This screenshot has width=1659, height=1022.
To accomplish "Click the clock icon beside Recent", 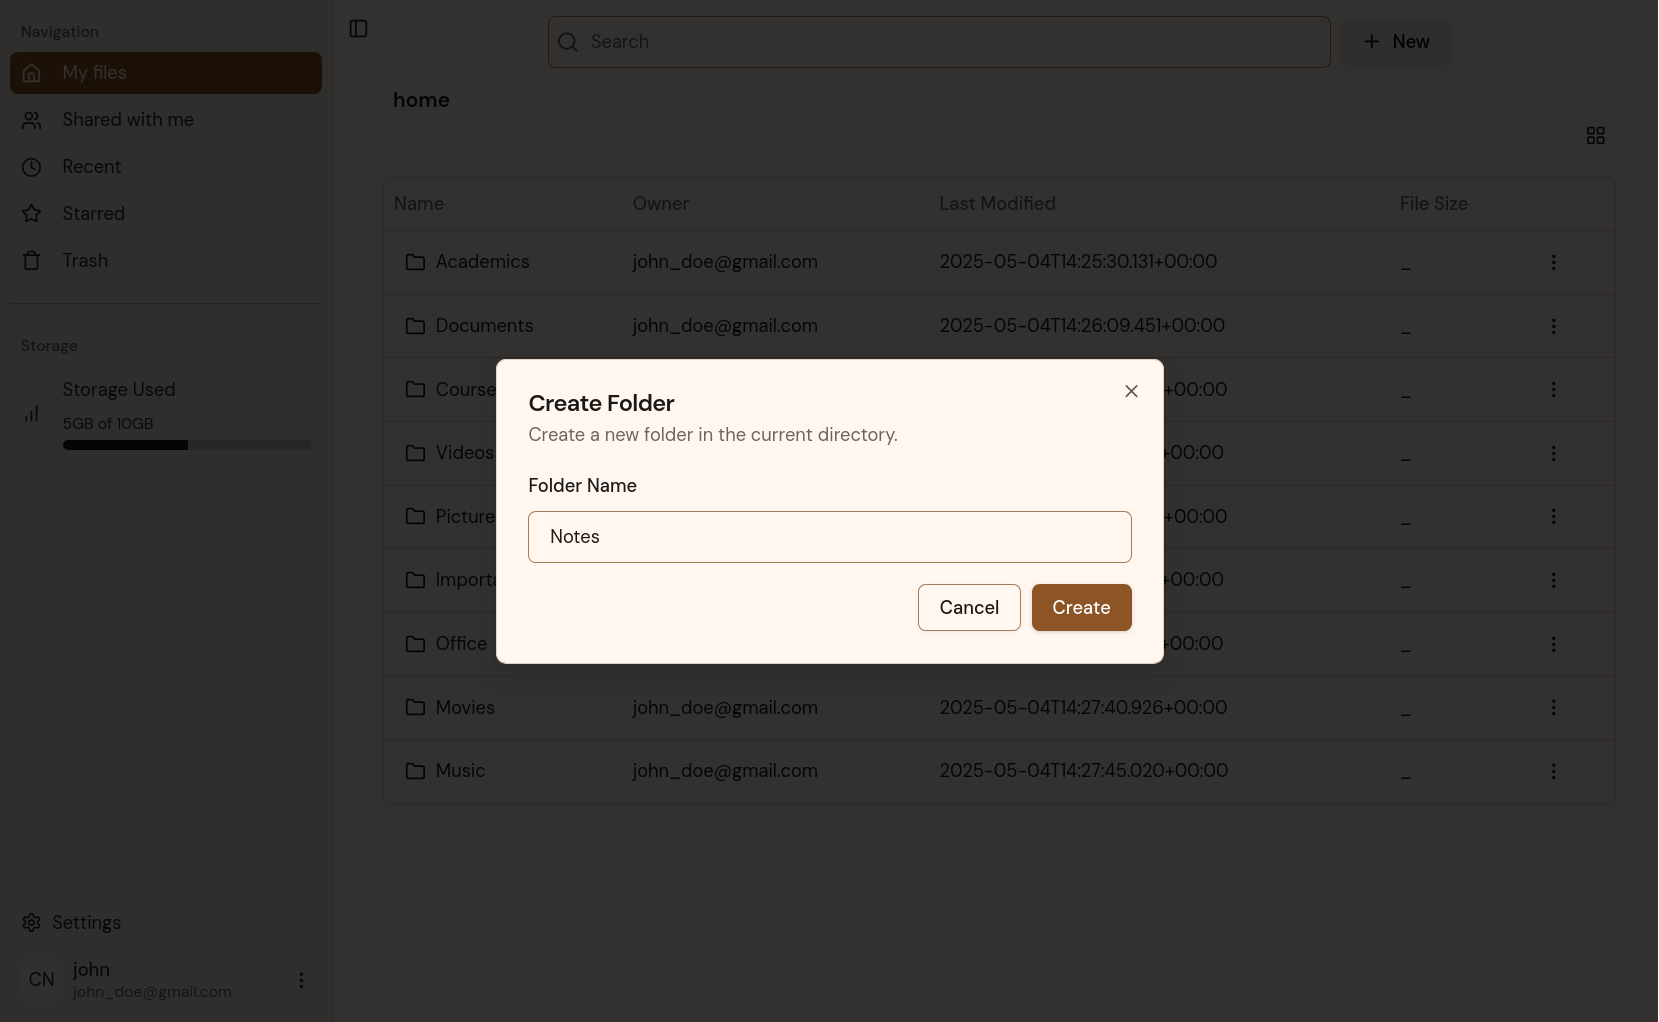I will pos(32,167).
